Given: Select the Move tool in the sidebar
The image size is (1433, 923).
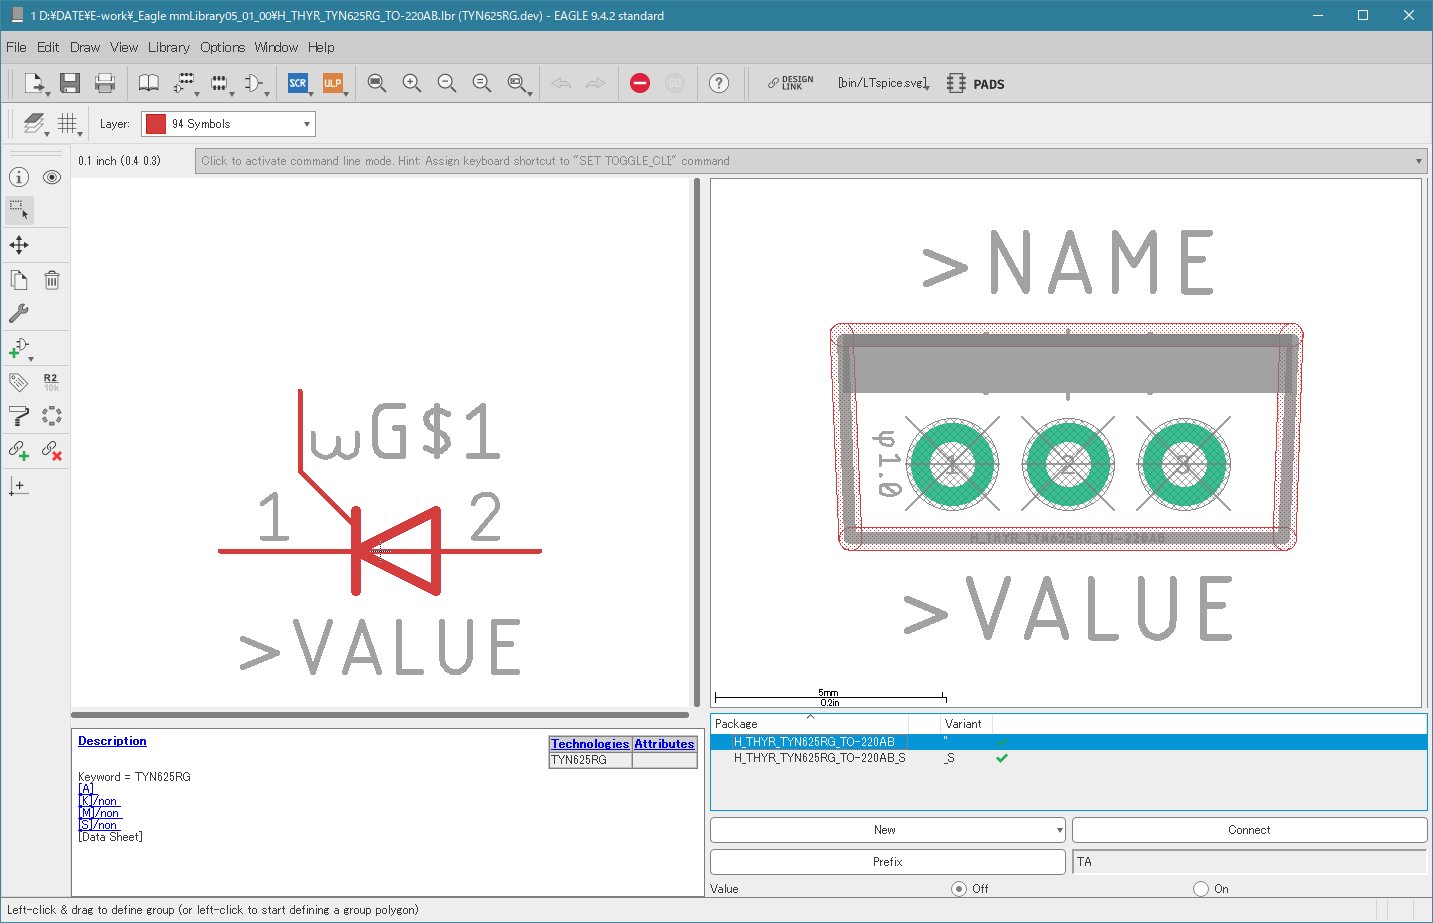Looking at the screenshot, I should pyautogui.click(x=19, y=245).
